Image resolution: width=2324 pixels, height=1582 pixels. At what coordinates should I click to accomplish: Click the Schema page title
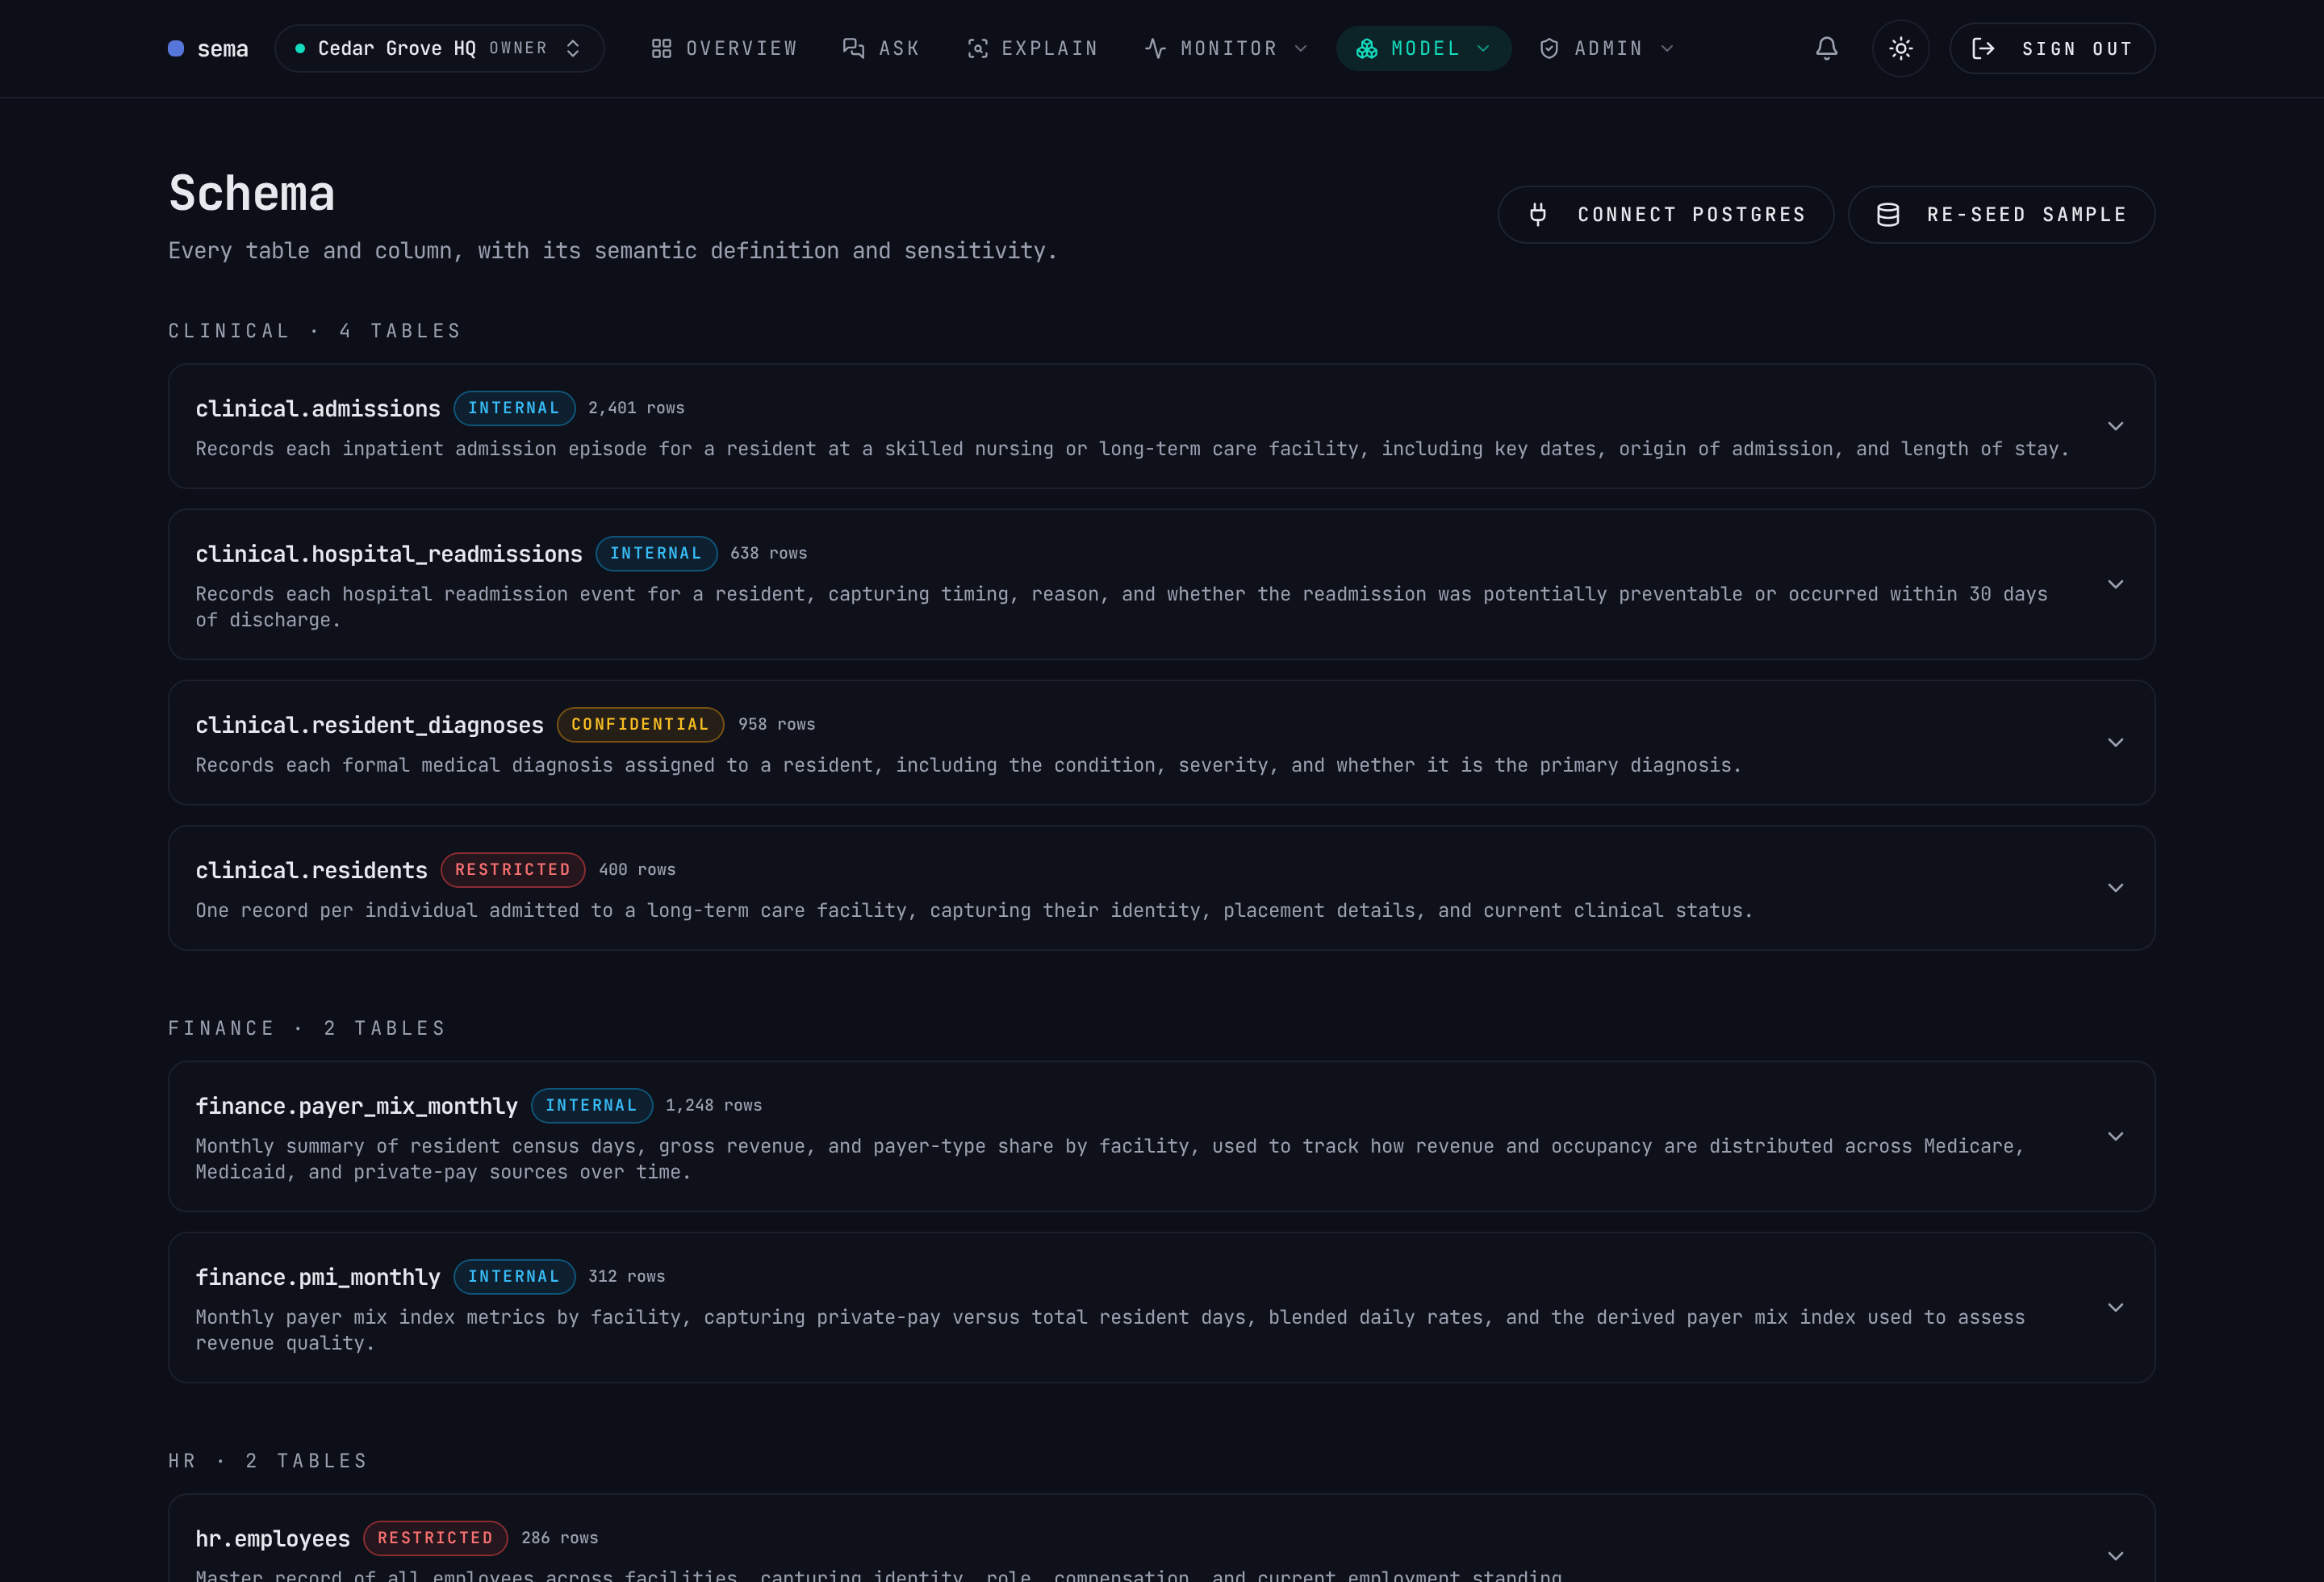[x=252, y=193]
